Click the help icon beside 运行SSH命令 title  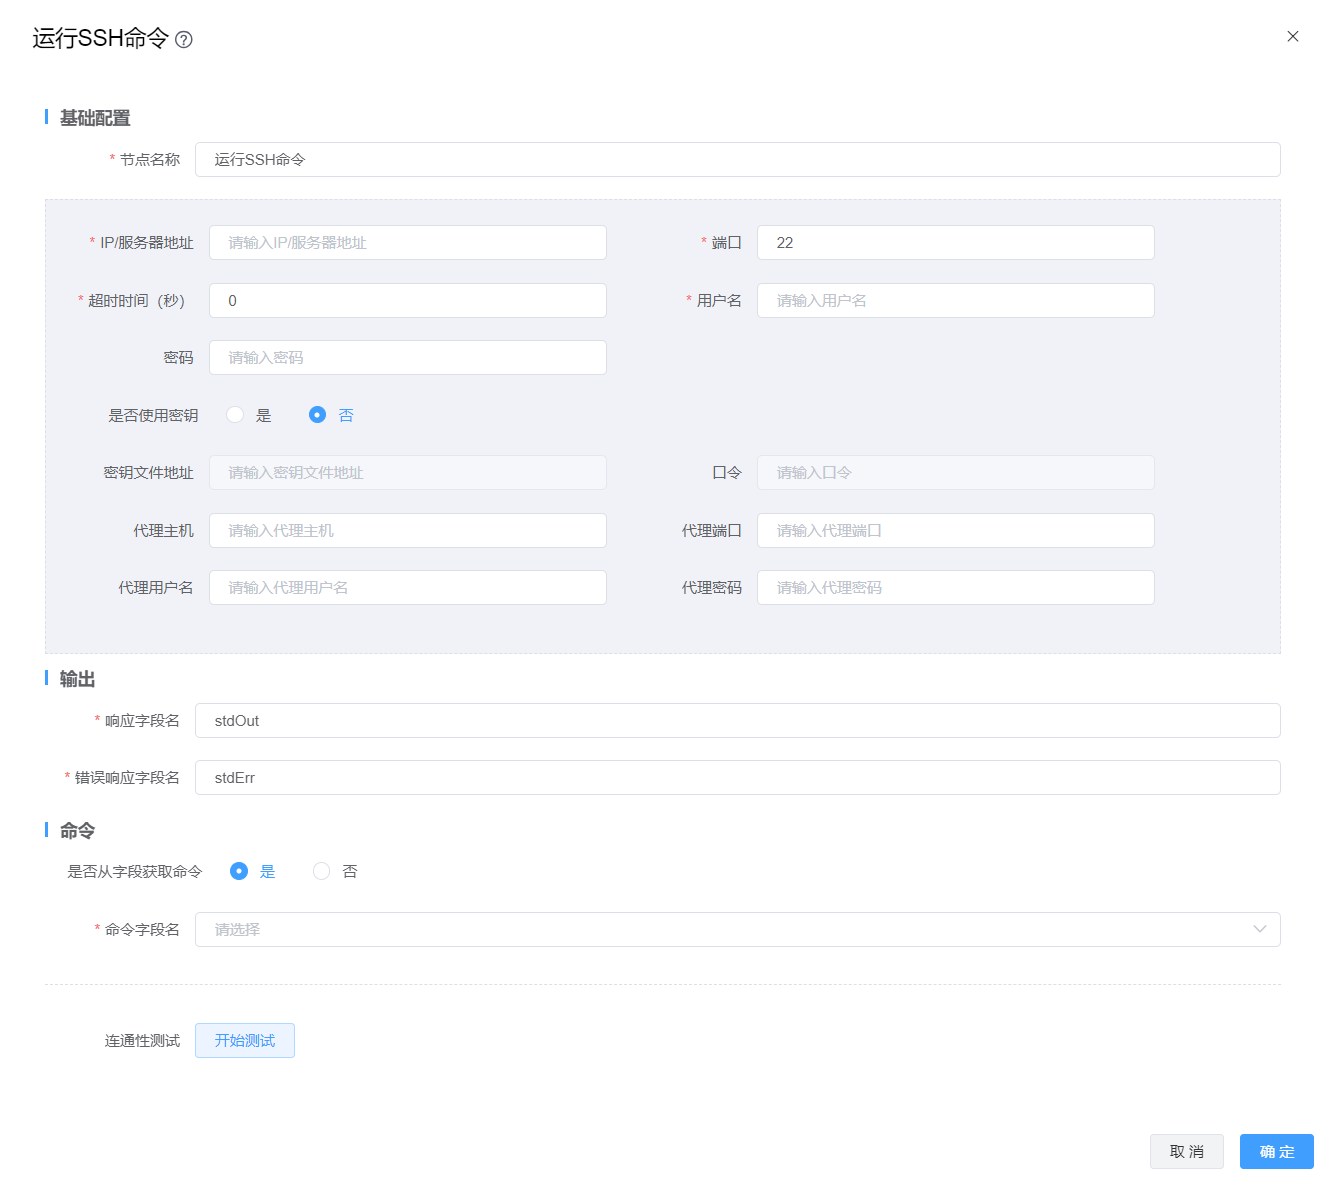click(184, 40)
